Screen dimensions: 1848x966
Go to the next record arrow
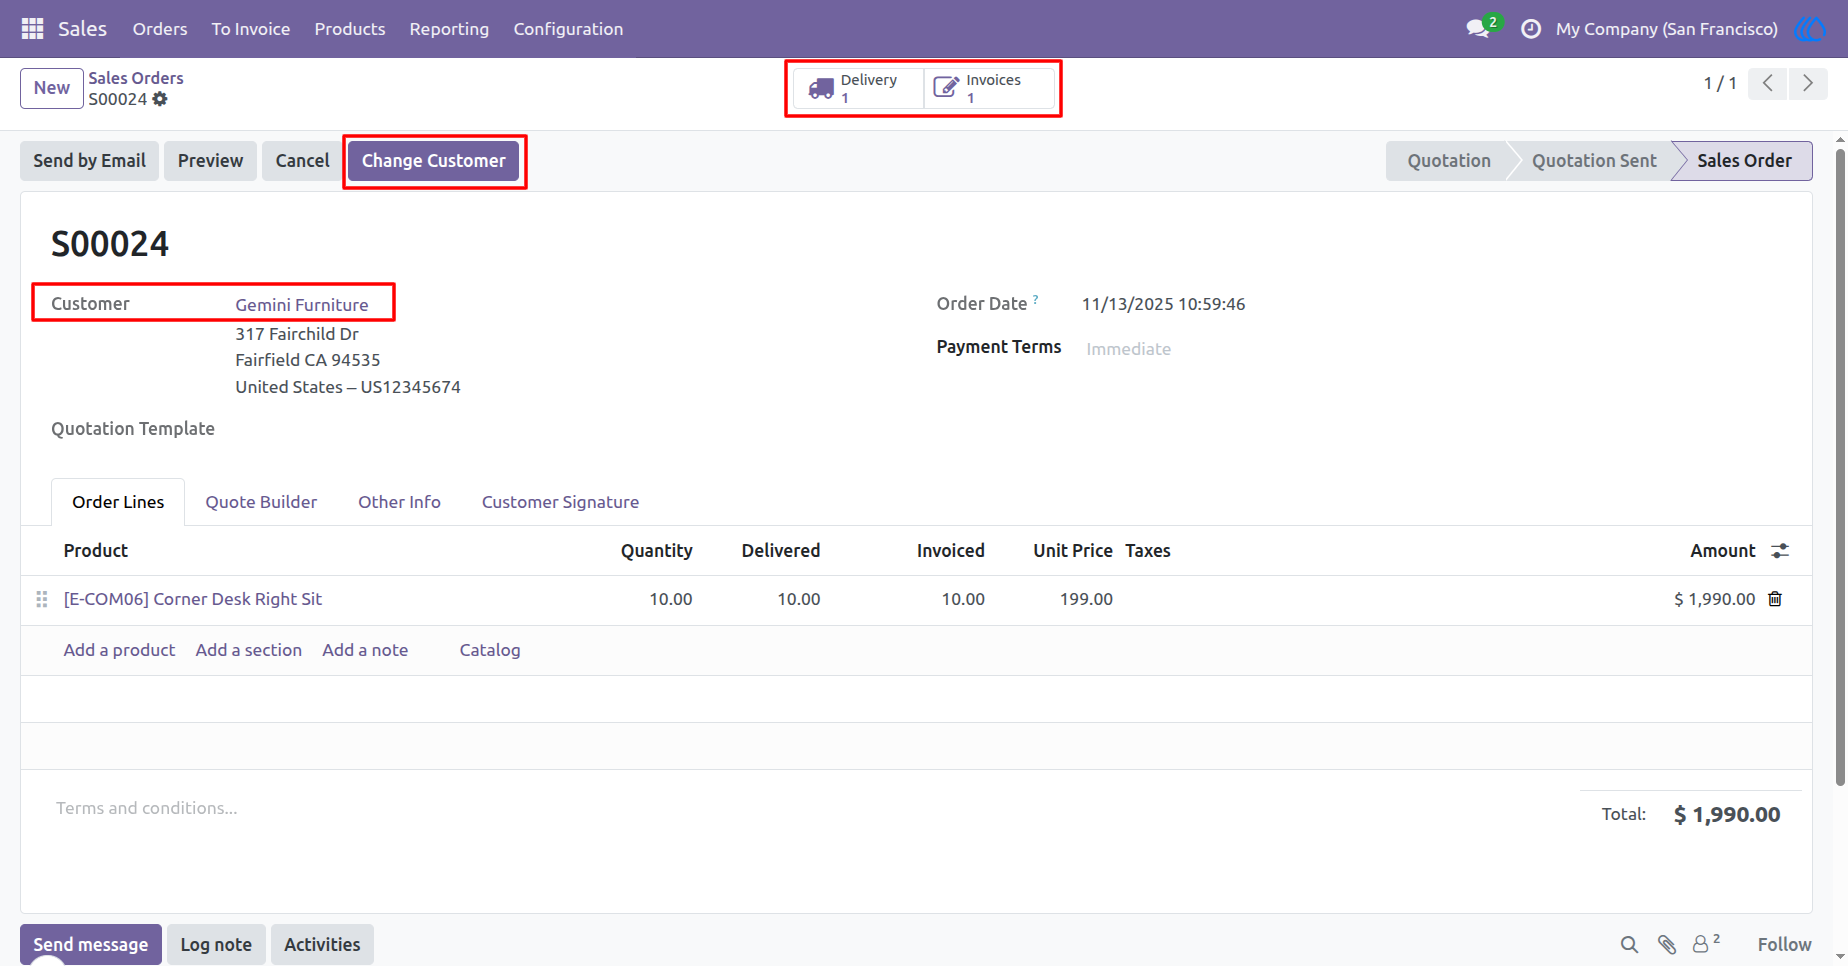(1808, 83)
